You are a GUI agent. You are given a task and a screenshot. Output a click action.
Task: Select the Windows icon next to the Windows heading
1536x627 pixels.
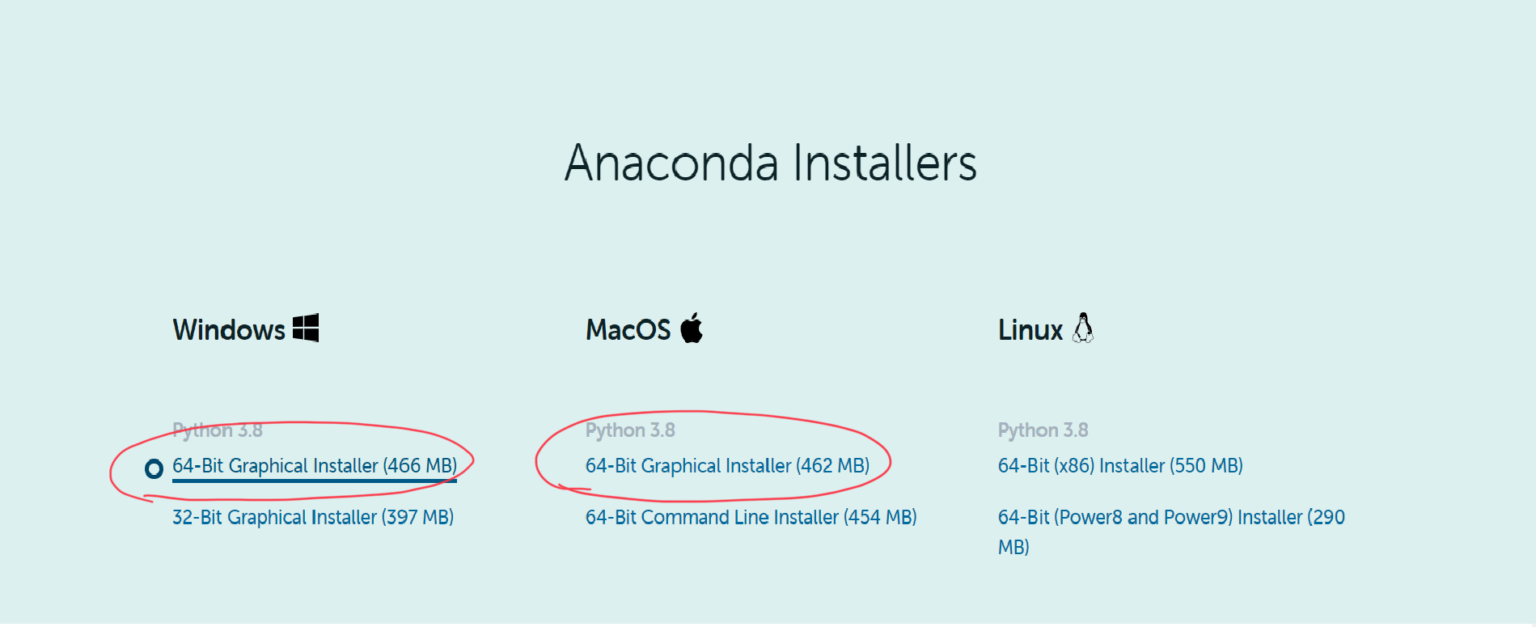[x=306, y=328]
